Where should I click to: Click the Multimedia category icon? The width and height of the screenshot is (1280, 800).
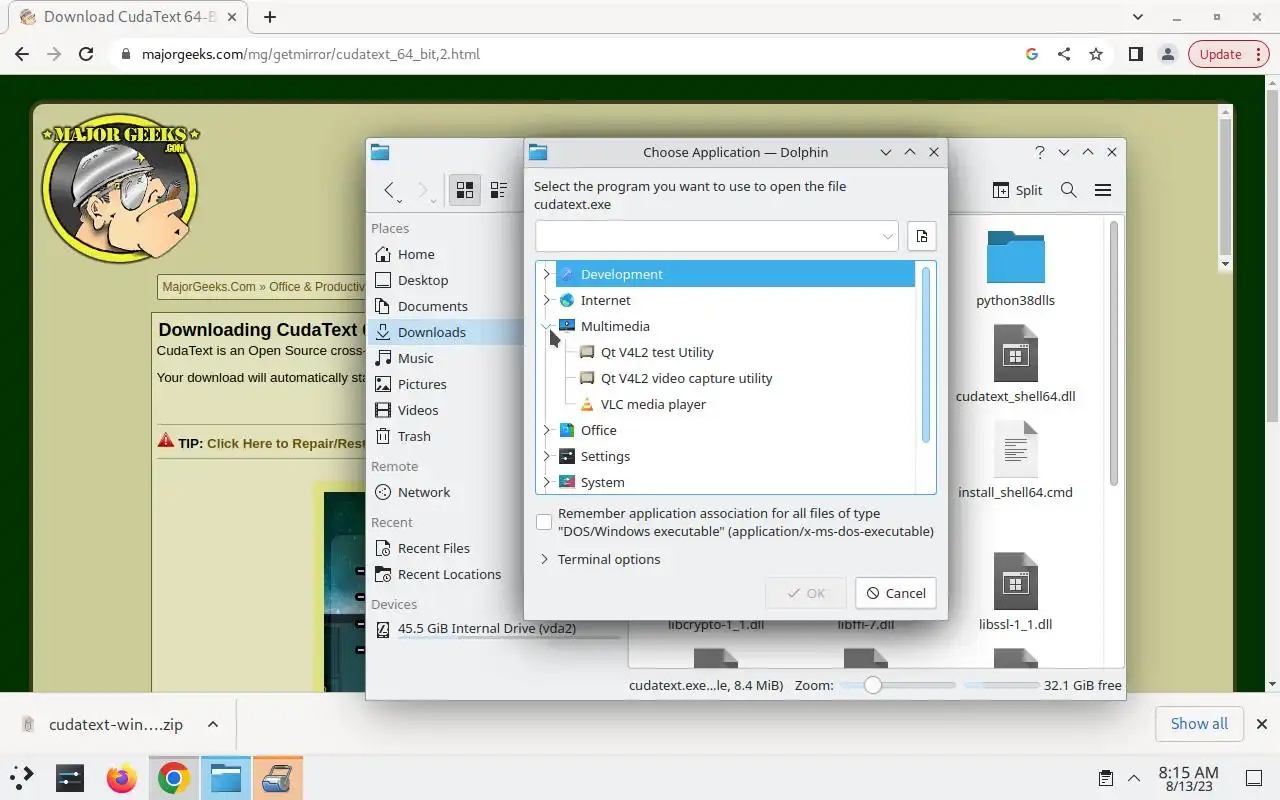pos(567,326)
